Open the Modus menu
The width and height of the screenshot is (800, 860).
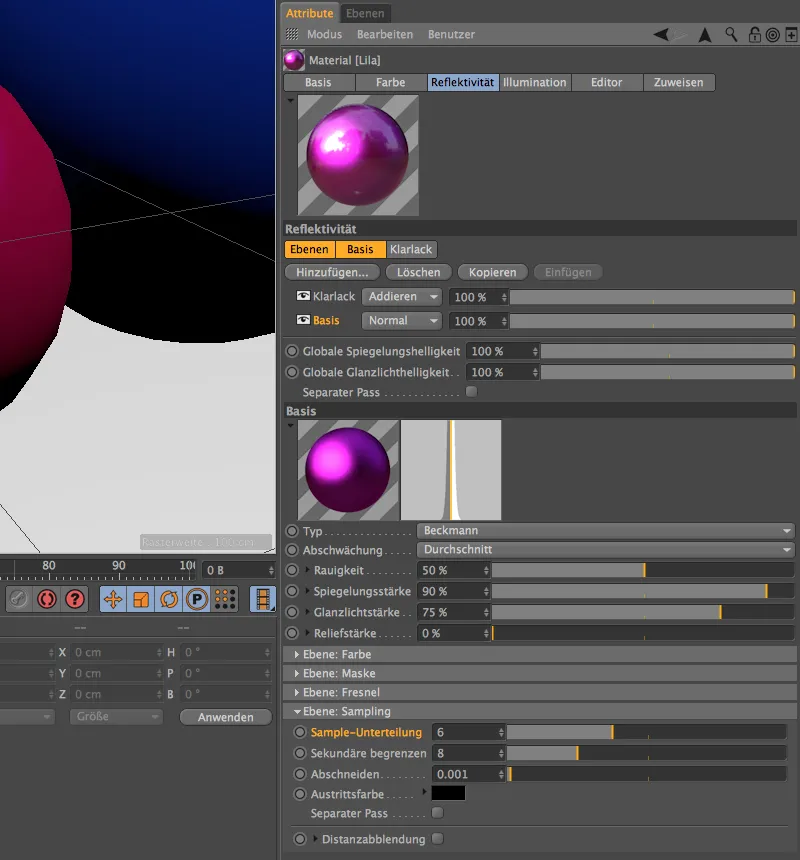324,35
